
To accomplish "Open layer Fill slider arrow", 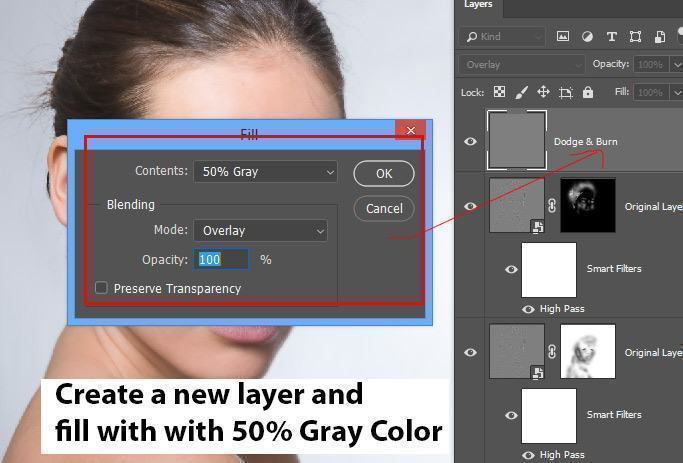I will click(x=676, y=92).
